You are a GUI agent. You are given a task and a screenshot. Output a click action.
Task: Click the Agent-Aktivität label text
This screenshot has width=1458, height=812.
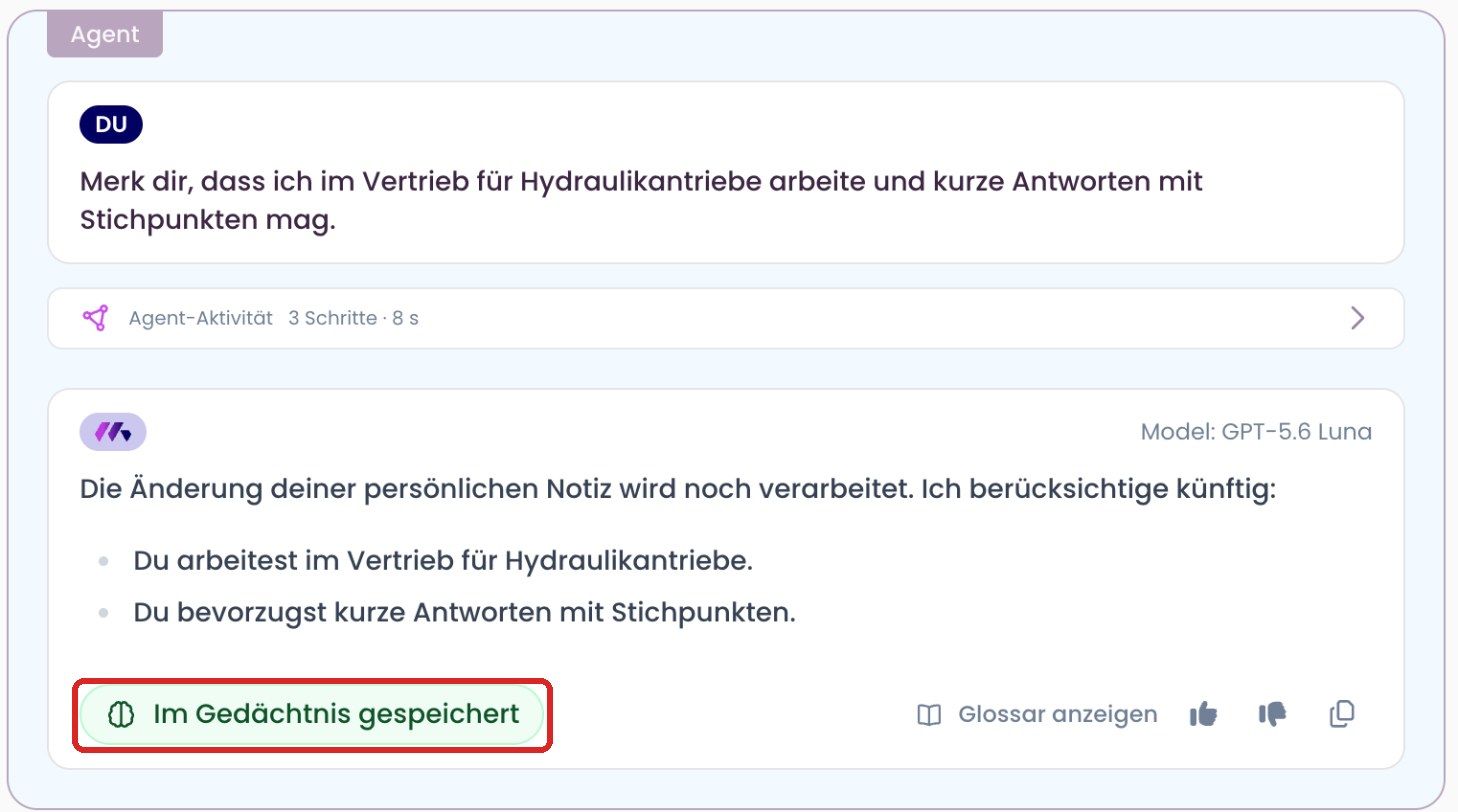coord(201,318)
